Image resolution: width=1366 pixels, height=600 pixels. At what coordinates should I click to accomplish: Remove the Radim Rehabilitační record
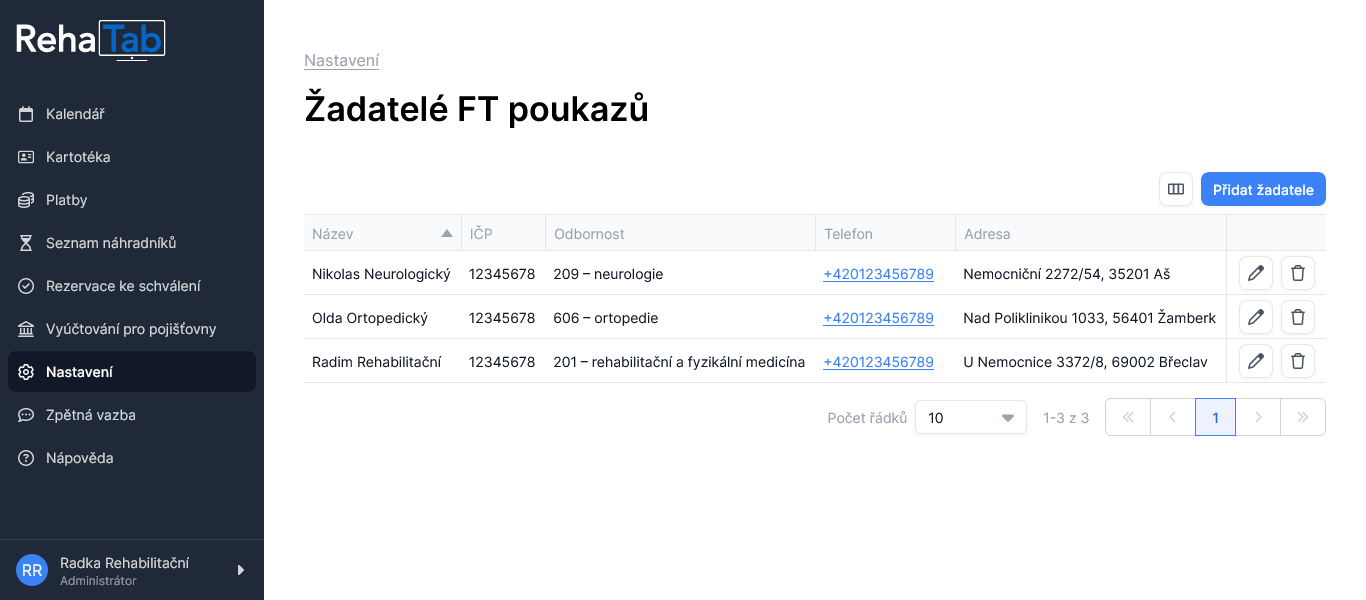point(1297,361)
